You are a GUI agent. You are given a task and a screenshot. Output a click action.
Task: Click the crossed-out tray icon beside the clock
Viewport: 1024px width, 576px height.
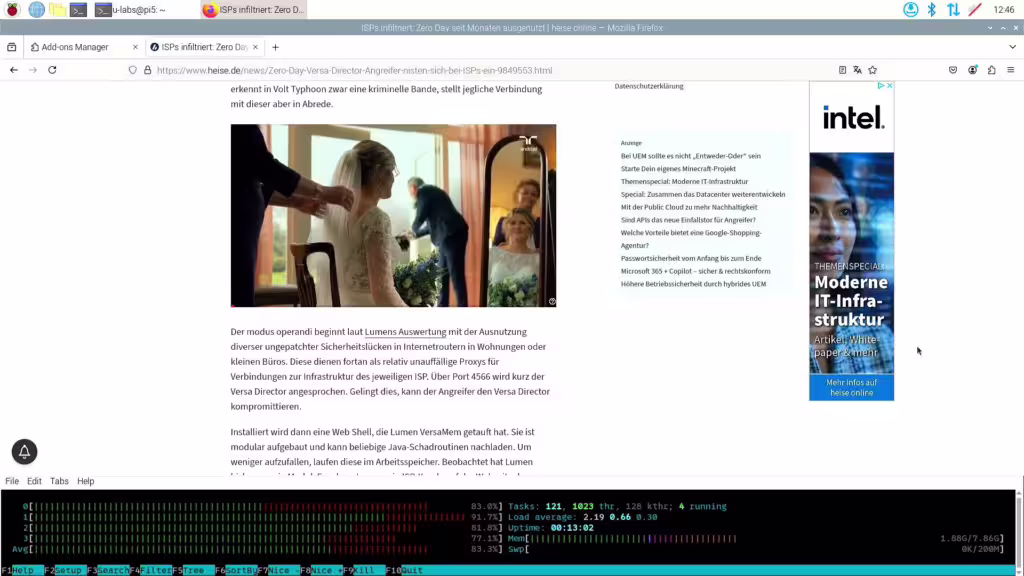point(975,9)
